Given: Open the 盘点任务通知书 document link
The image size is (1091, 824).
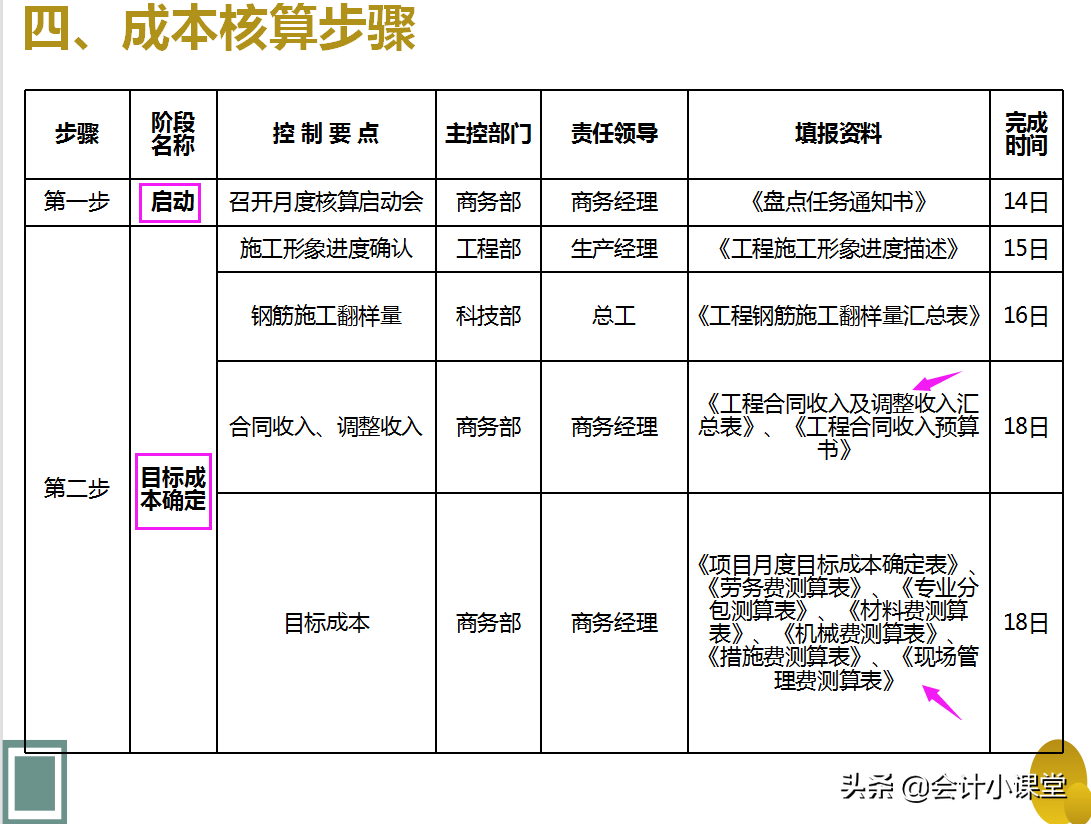Looking at the screenshot, I should [837, 201].
